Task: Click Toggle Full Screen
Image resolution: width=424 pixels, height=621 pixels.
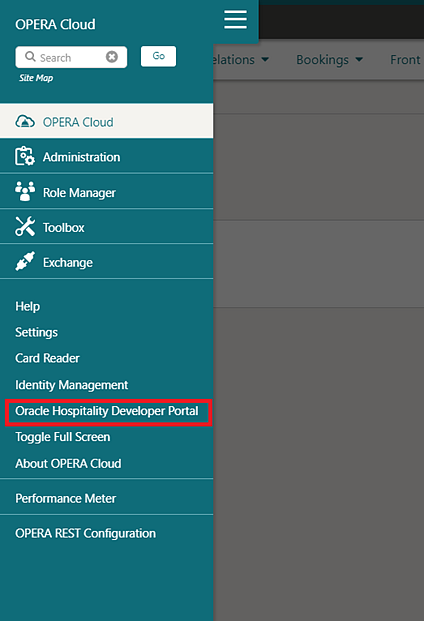Action: [63, 437]
